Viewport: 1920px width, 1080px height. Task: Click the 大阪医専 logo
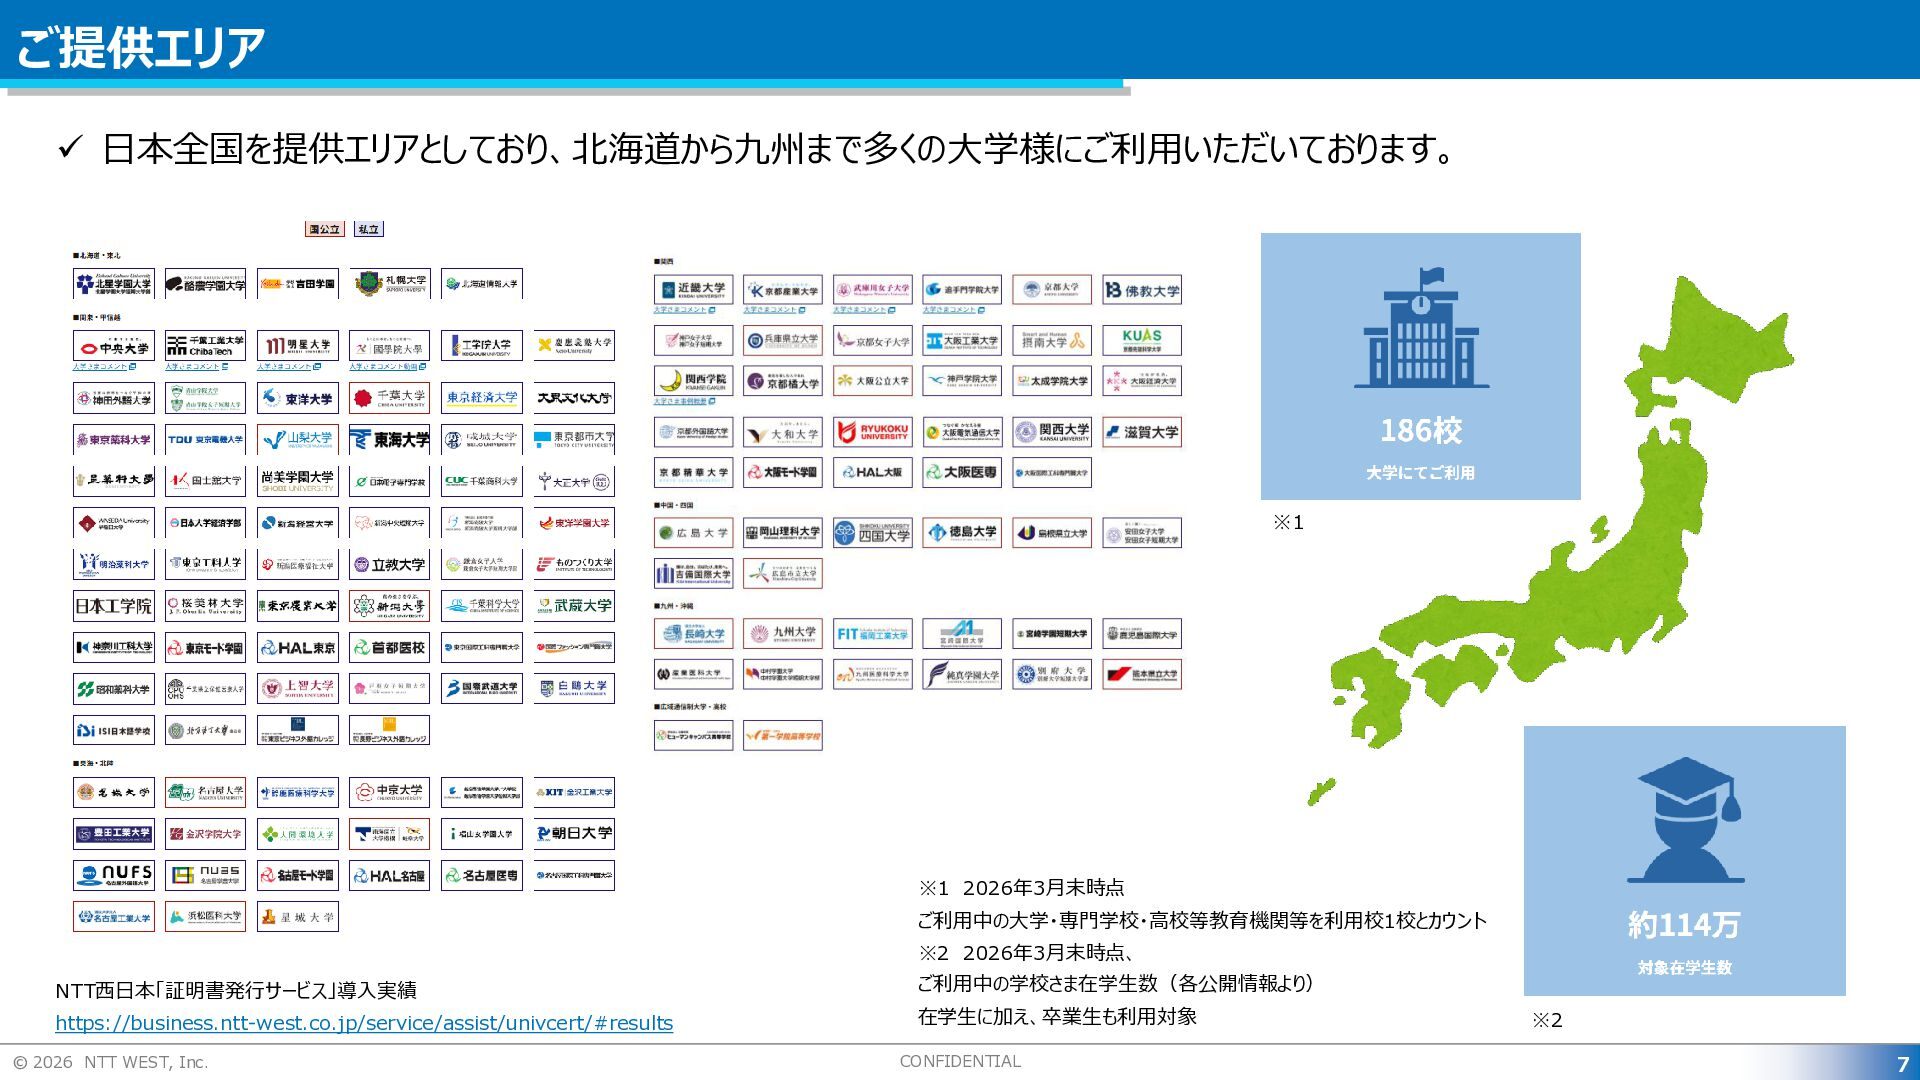[962, 472]
